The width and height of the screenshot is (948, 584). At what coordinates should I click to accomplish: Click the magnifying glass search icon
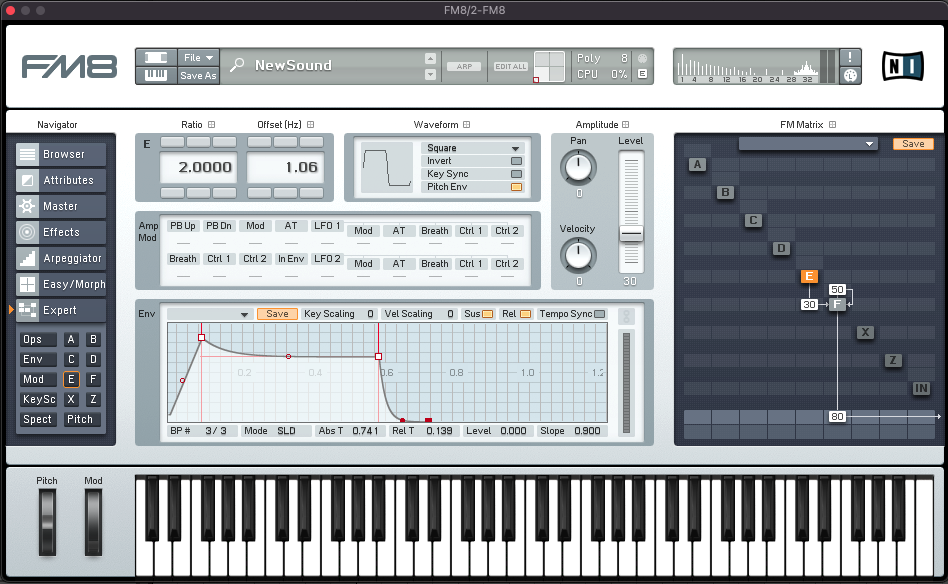(x=237, y=65)
